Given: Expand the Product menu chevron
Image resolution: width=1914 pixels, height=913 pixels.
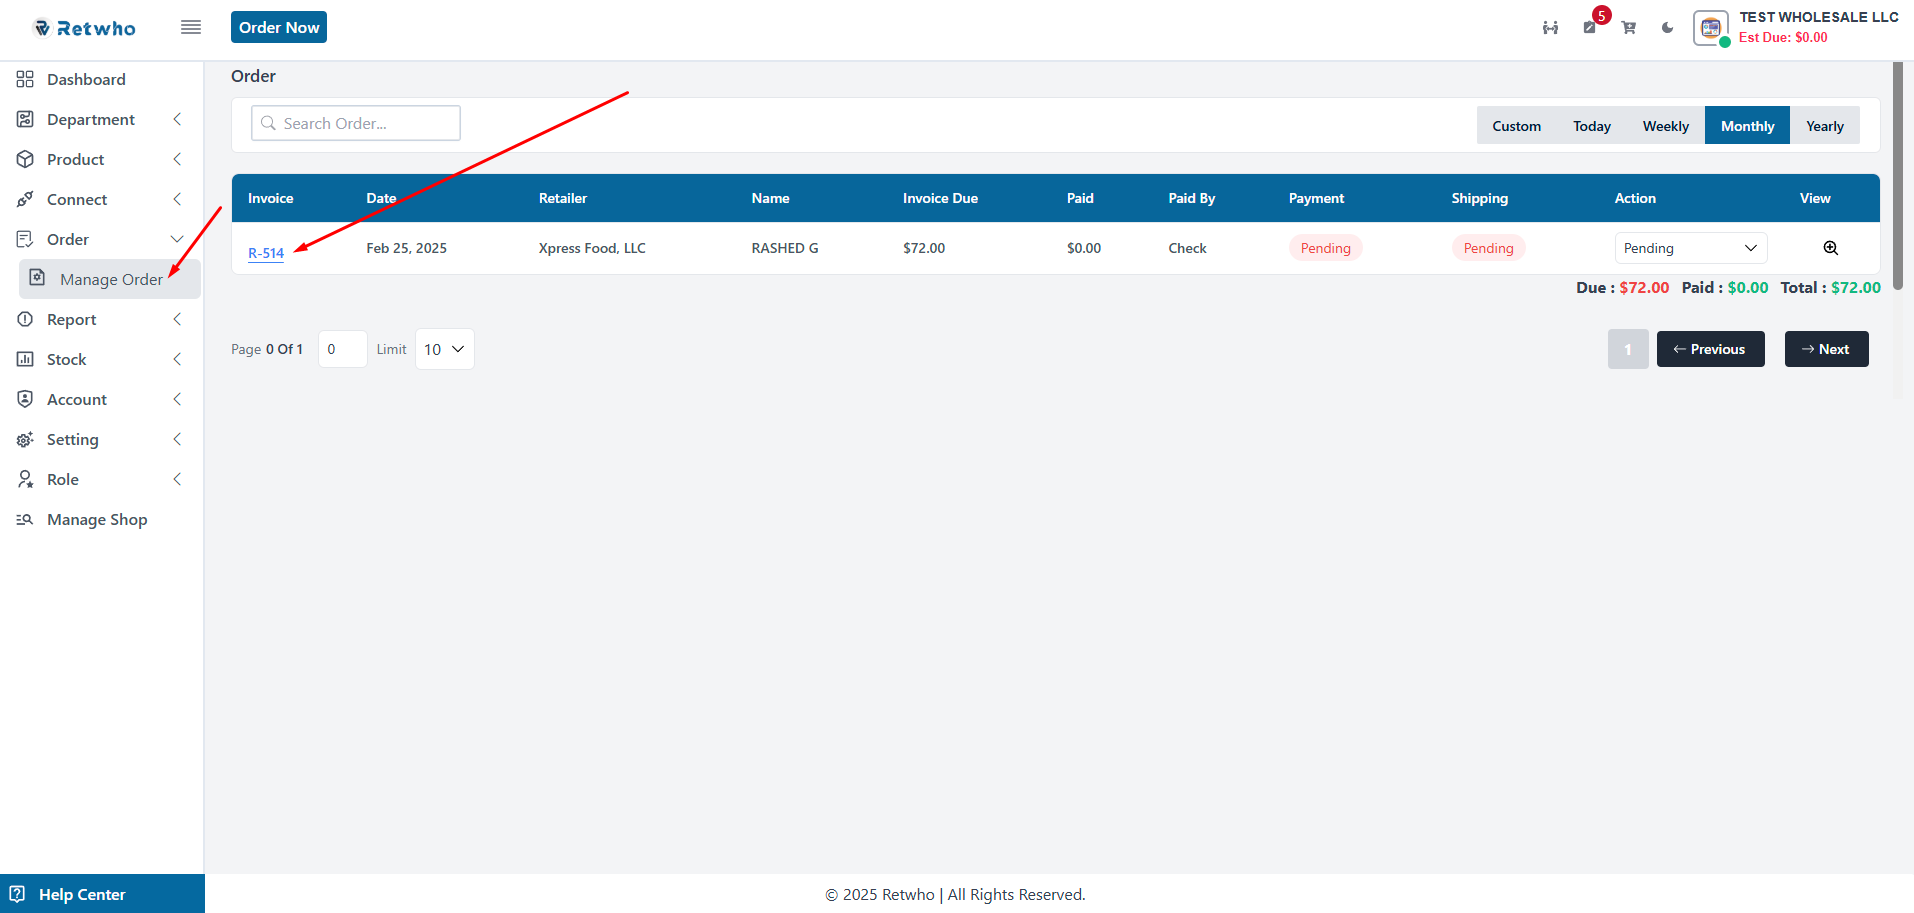Looking at the screenshot, I should [x=177, y=159].
